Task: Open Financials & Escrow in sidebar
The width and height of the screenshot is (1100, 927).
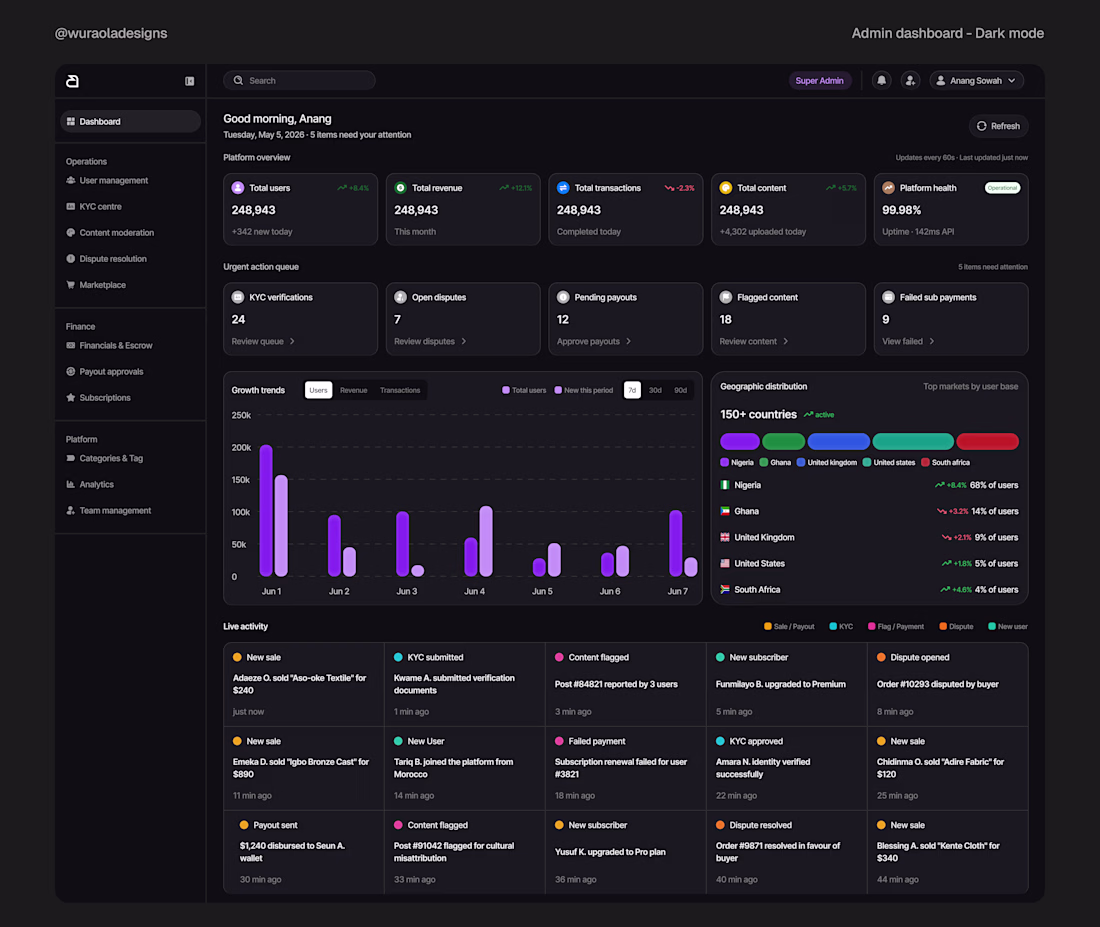Action: click(x=109, y=345)
